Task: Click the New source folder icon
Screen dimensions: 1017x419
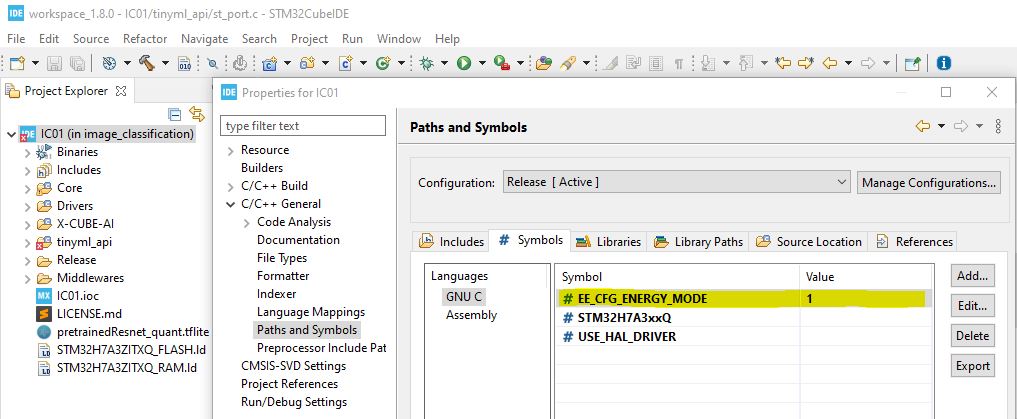Action: (307, 63)
